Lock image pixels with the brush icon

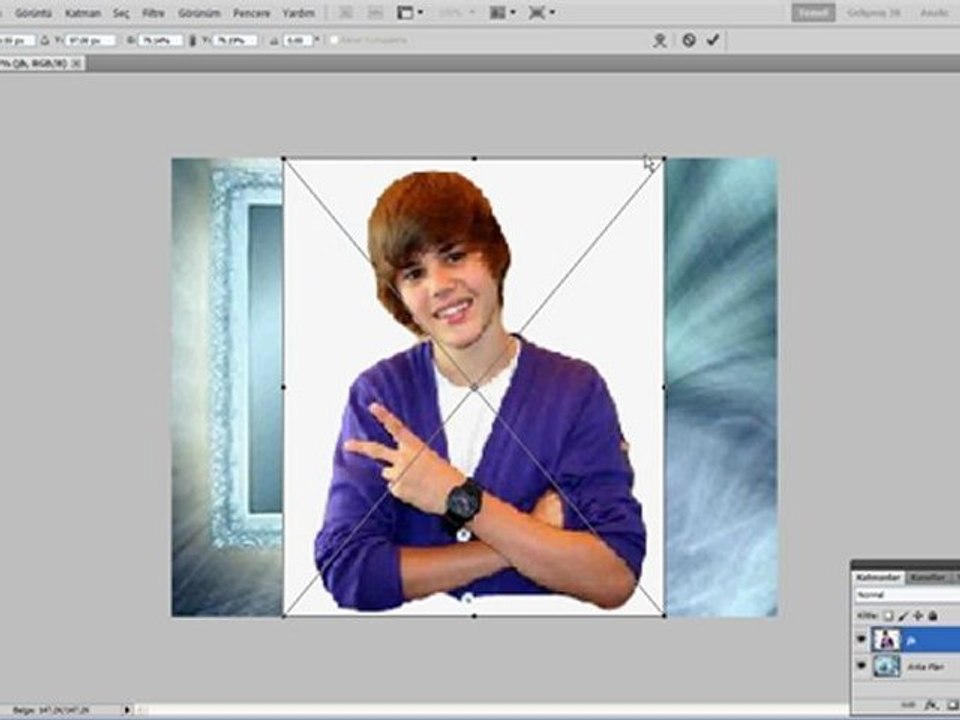(x=903, y=615)
